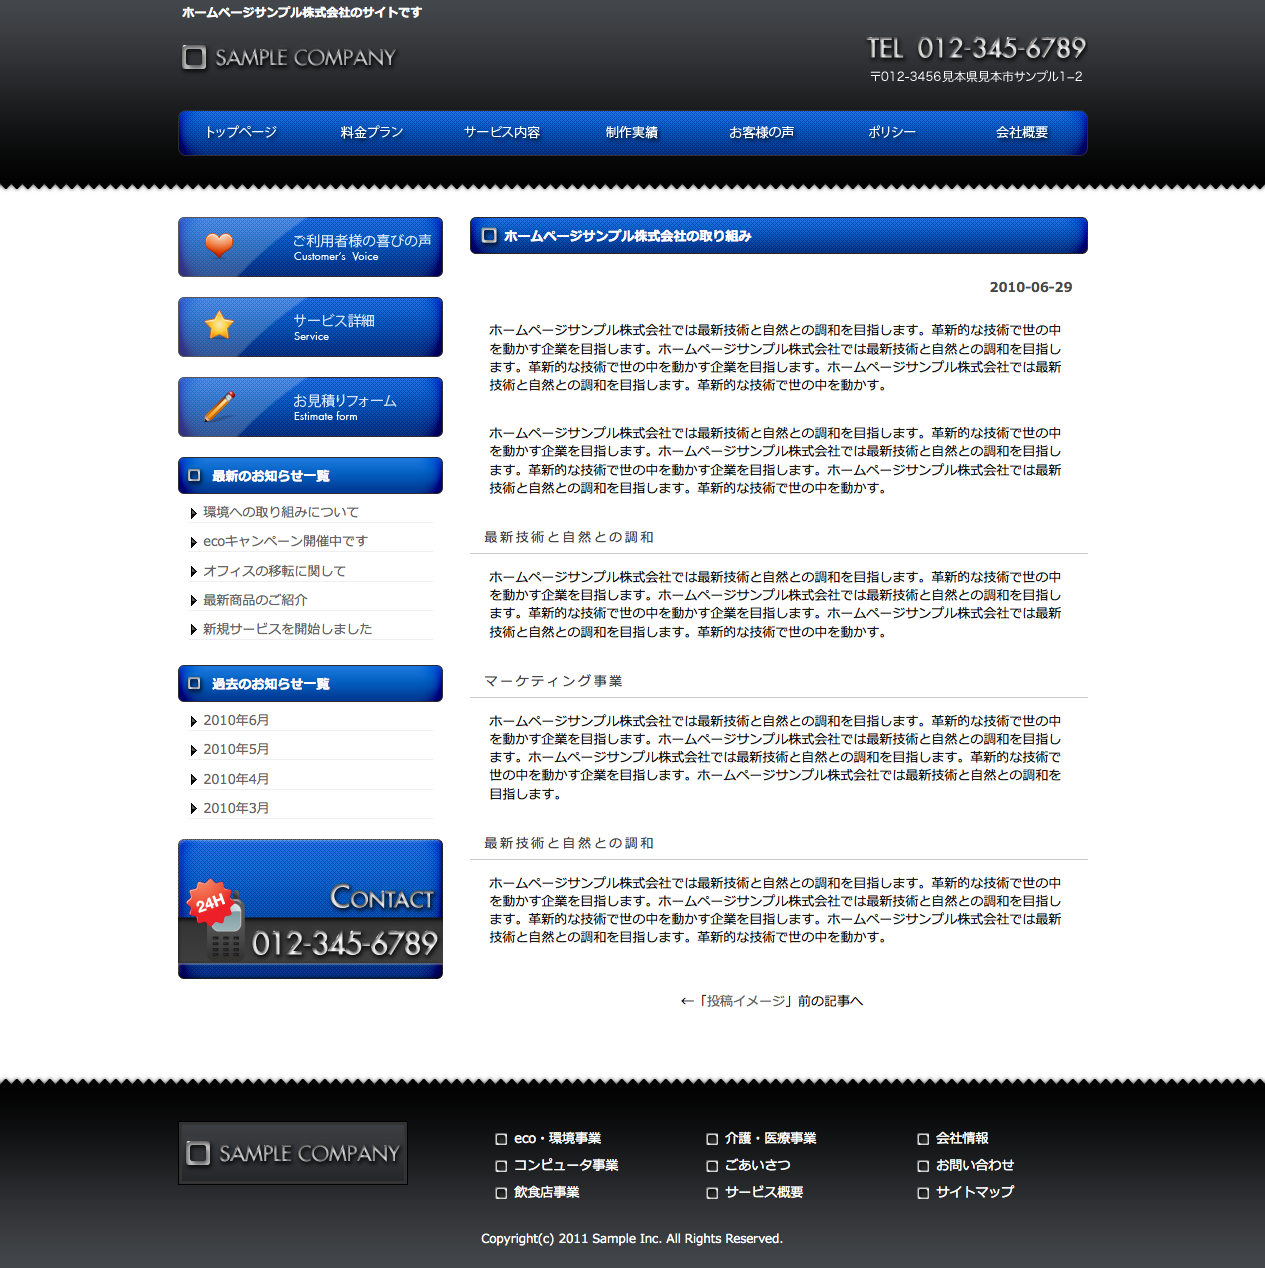The height and width of the screenshot is (1268, 1265).
Task: Click arrow beside 2010年3月
Action: click(194, 809)
